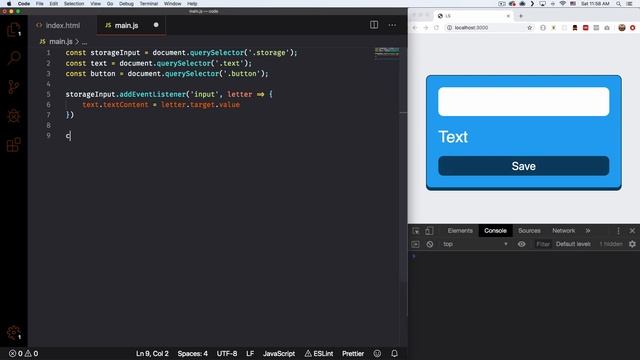Click main.js in the breadcrumb path
The image size is (640, 360).
[60, 42]
